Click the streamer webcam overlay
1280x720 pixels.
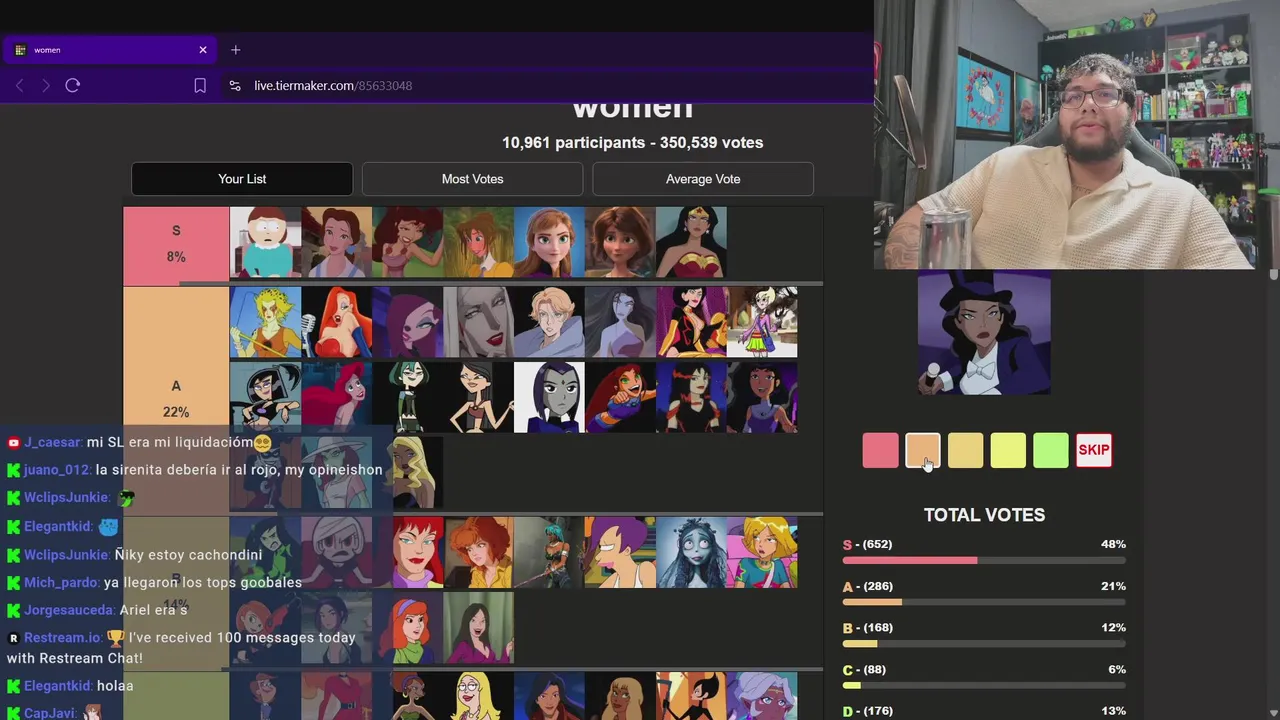1077,134
